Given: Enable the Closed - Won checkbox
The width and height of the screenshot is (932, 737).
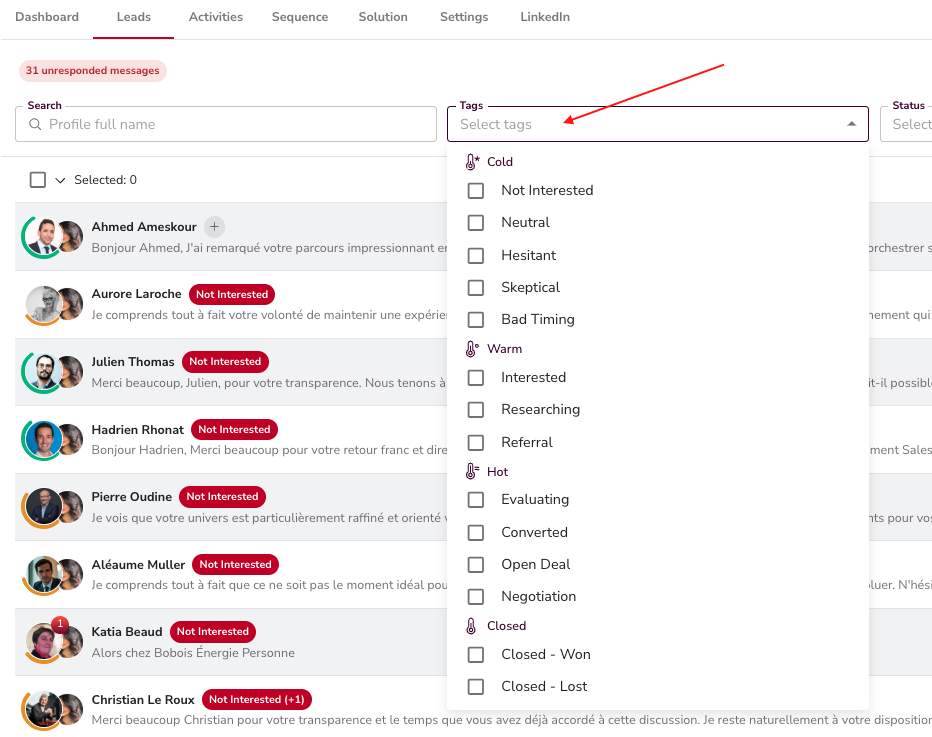Looking at the screenshot, I should point(476,654).
